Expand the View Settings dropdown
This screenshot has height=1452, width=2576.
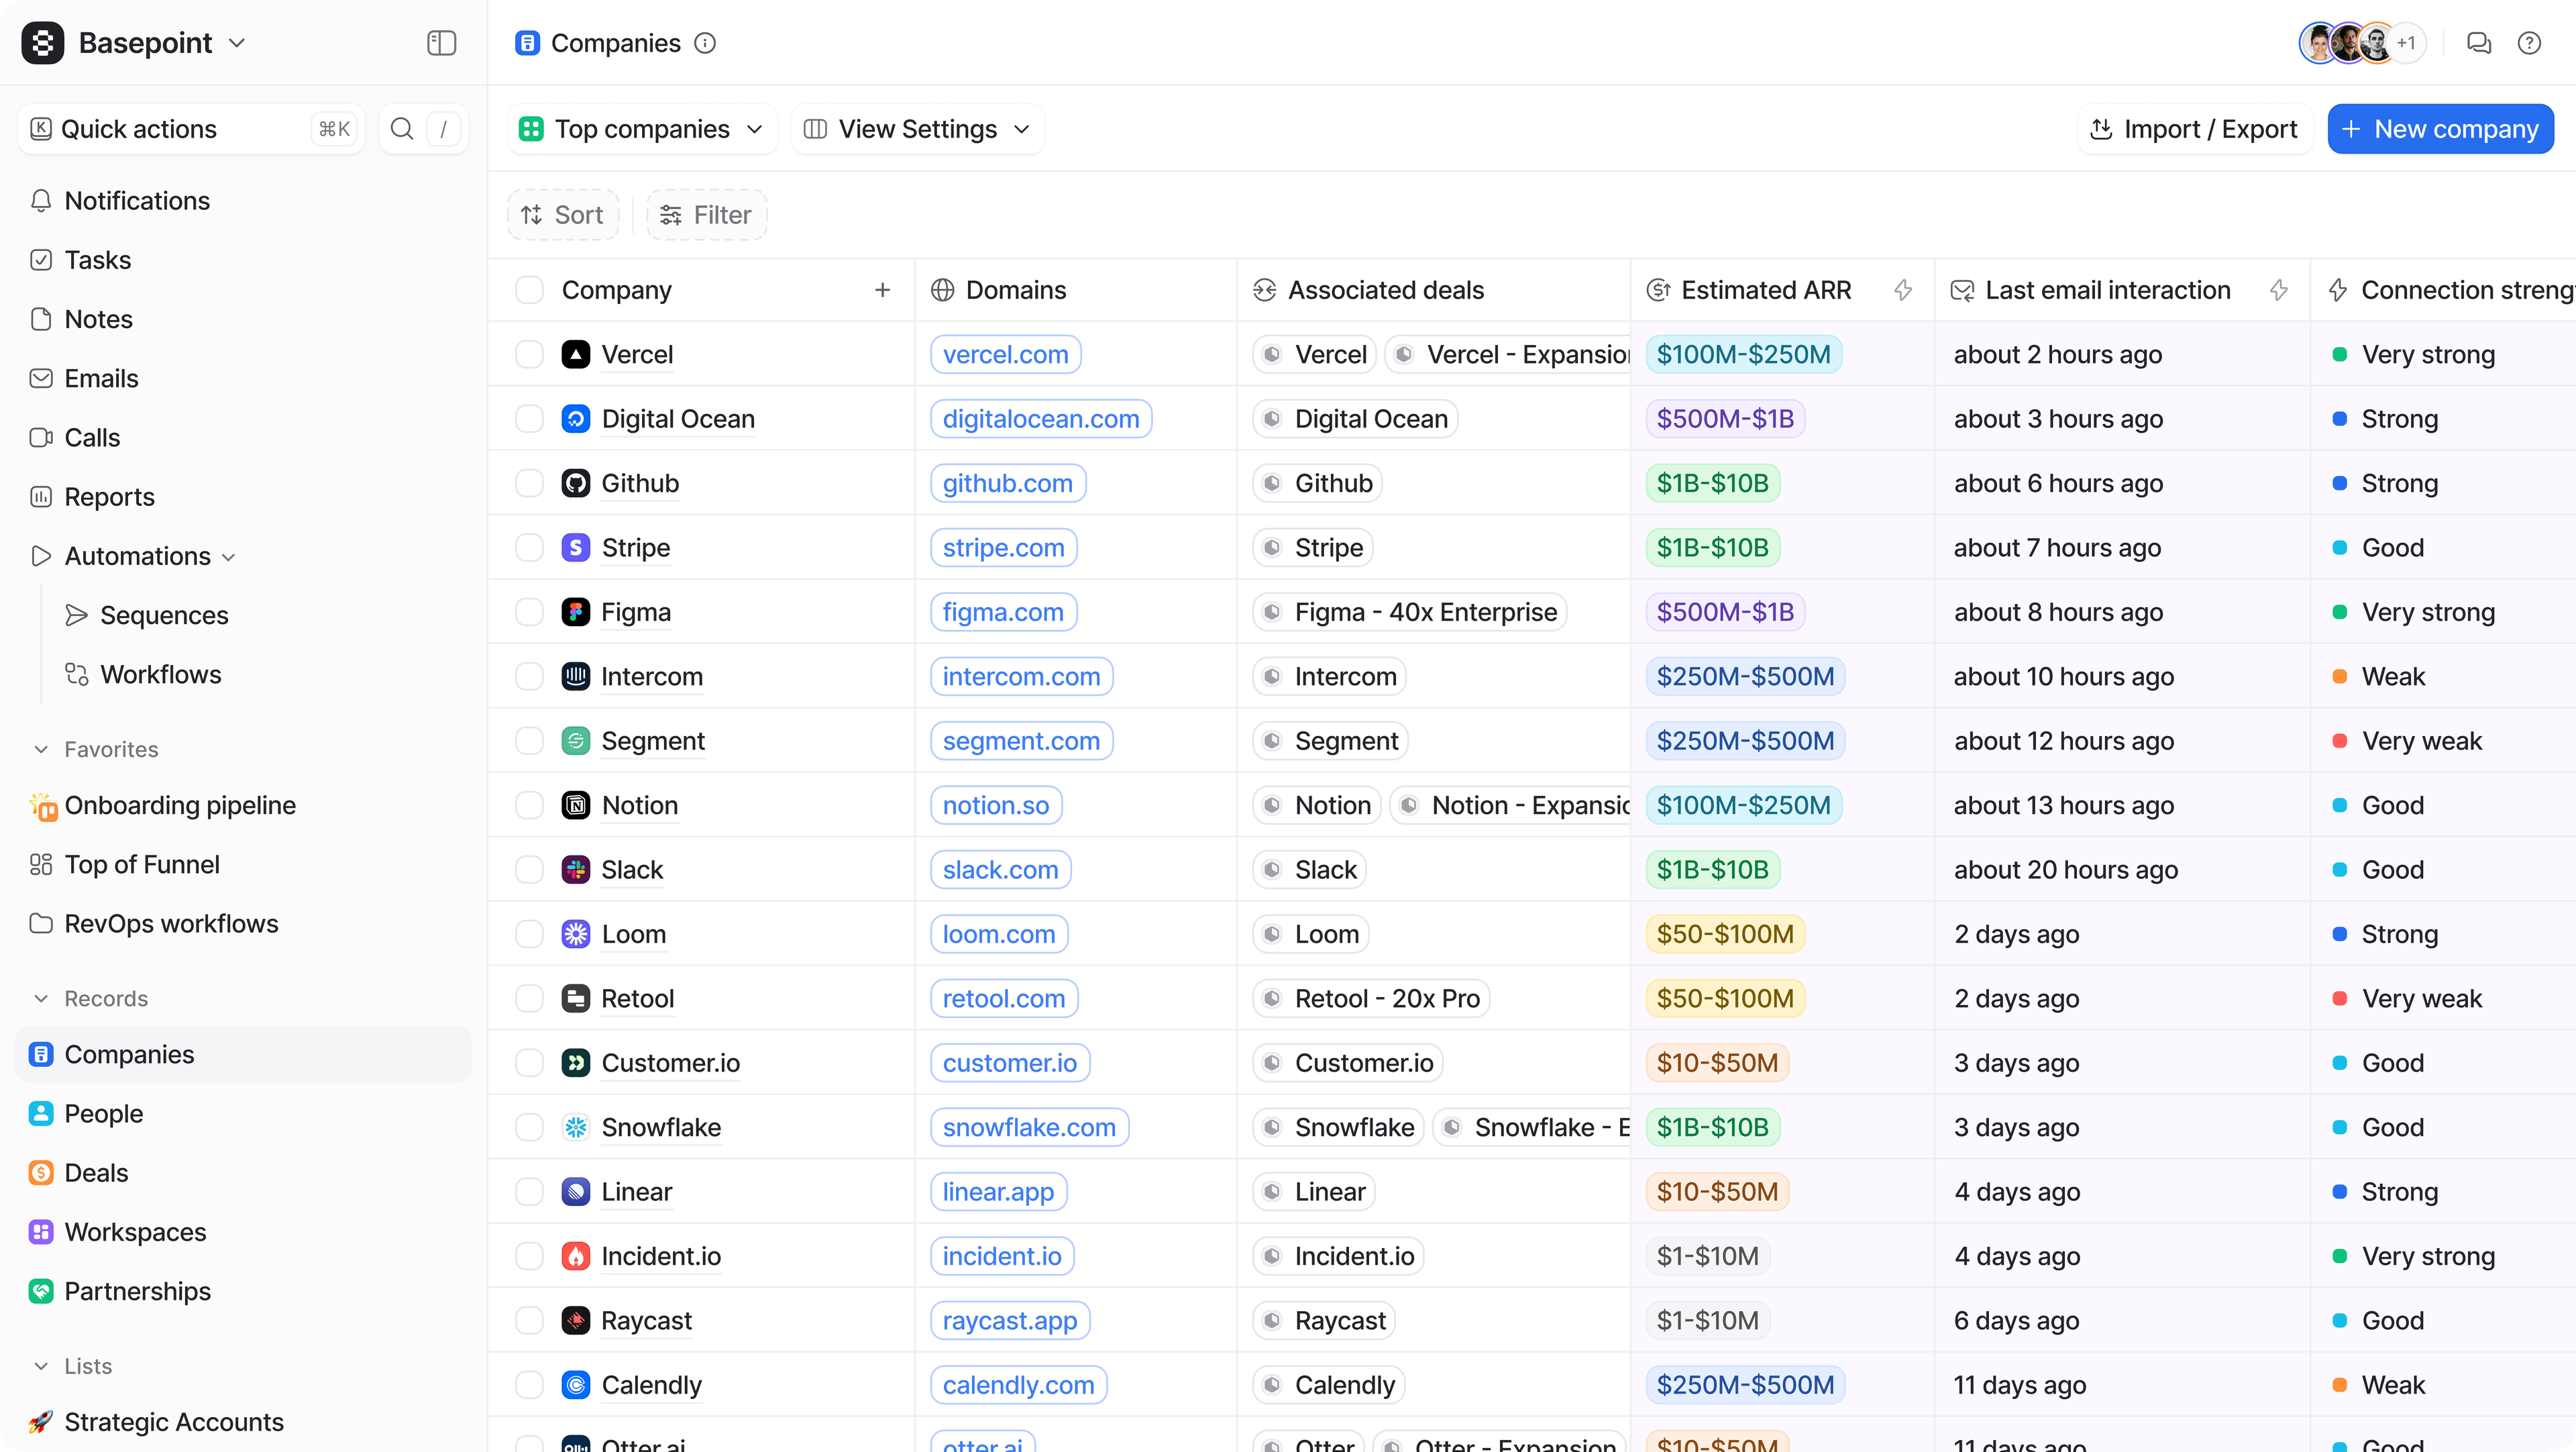pos(917,129)
